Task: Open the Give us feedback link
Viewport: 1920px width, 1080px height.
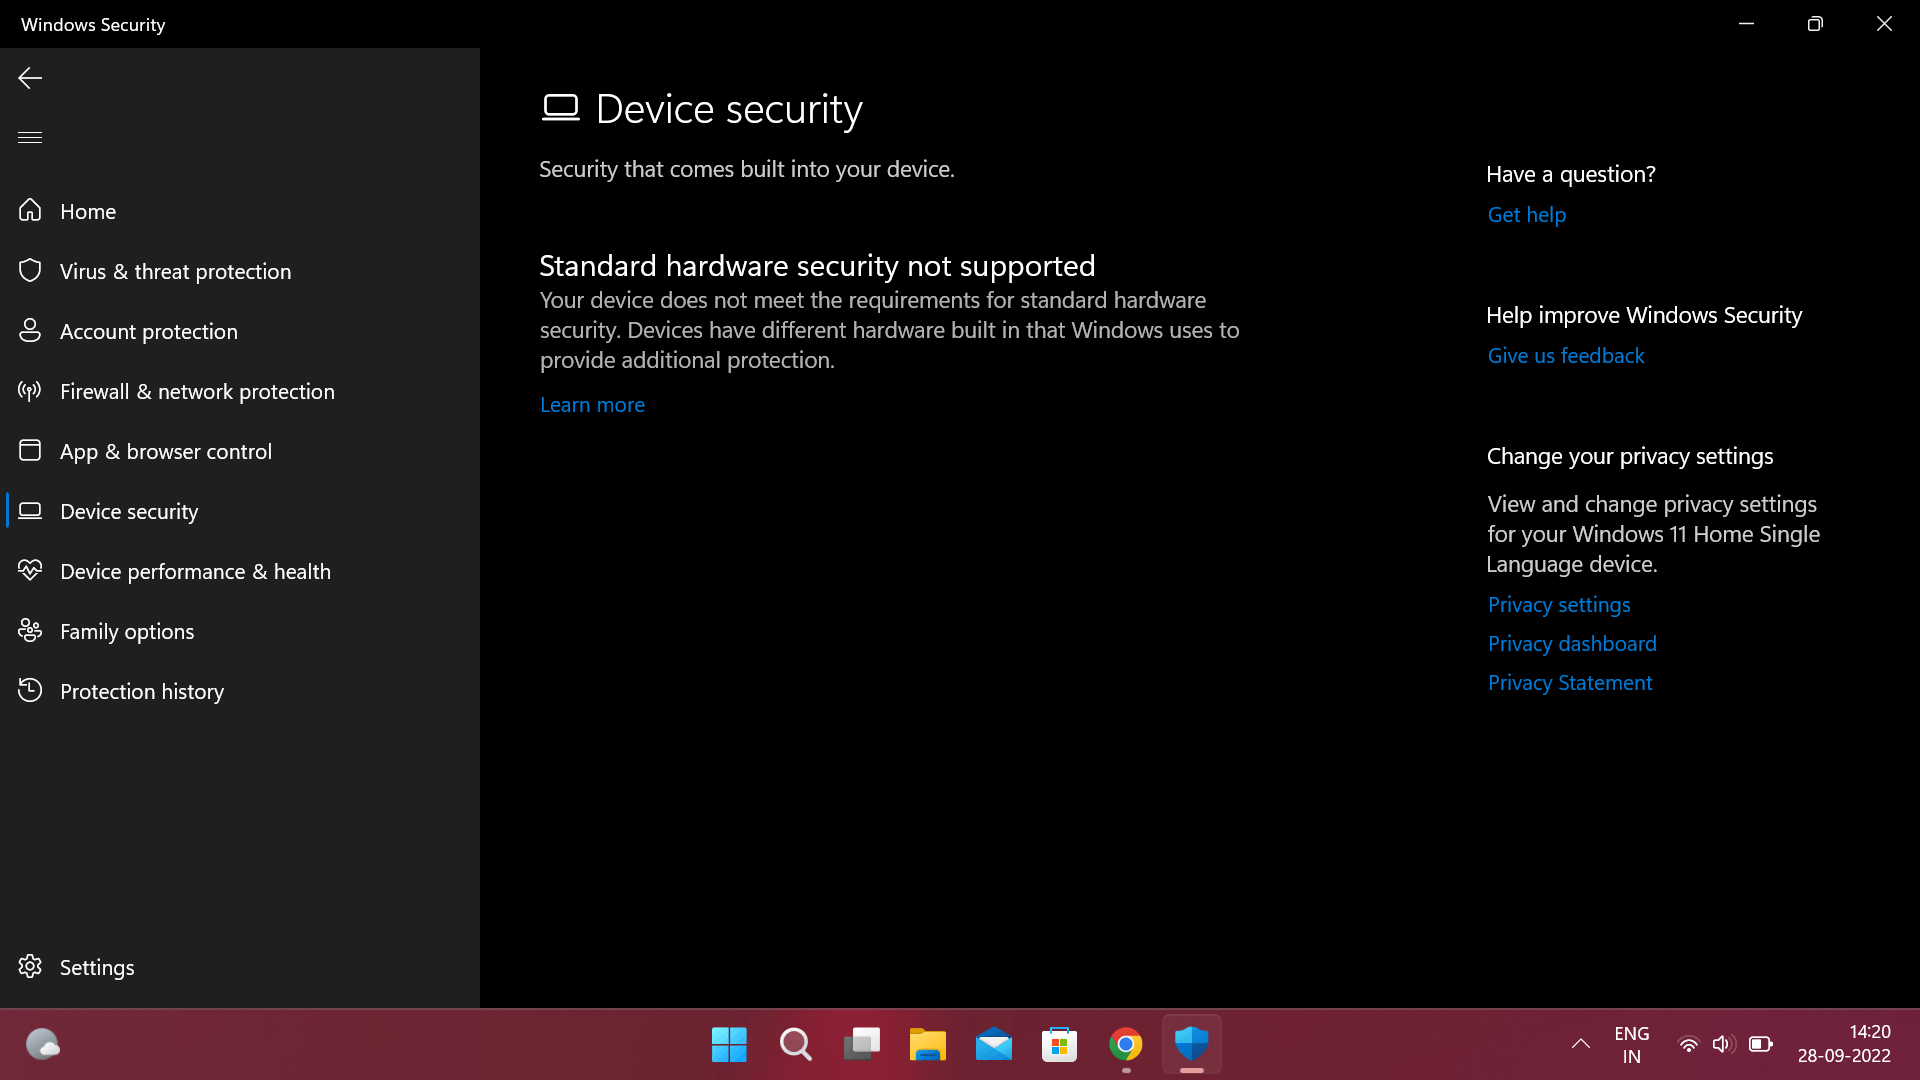Action: [x=1565, y=356]
